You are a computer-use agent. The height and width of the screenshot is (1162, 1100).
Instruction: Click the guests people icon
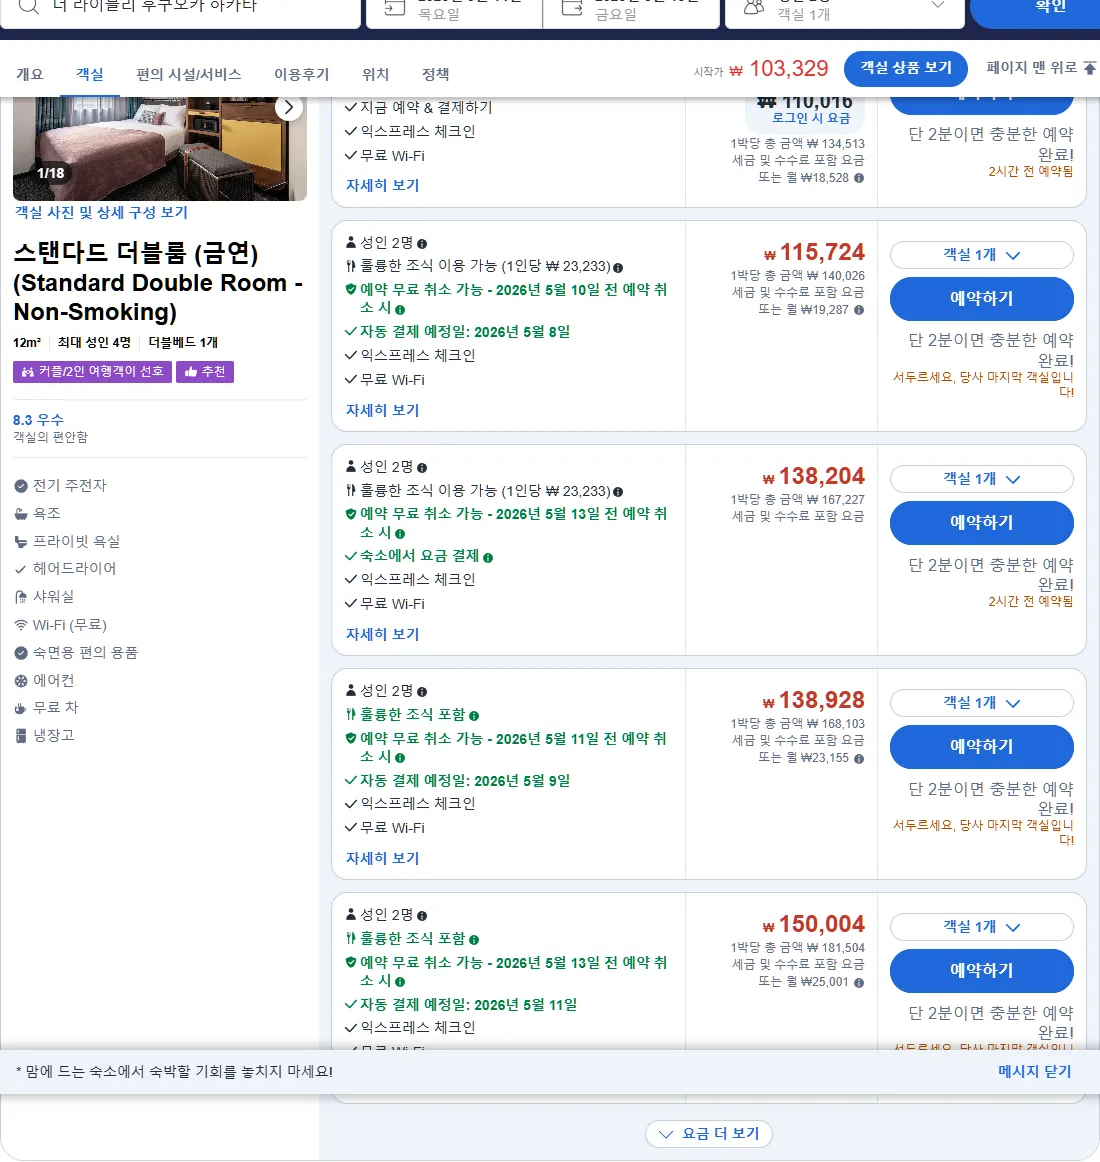tap(753, 7)
